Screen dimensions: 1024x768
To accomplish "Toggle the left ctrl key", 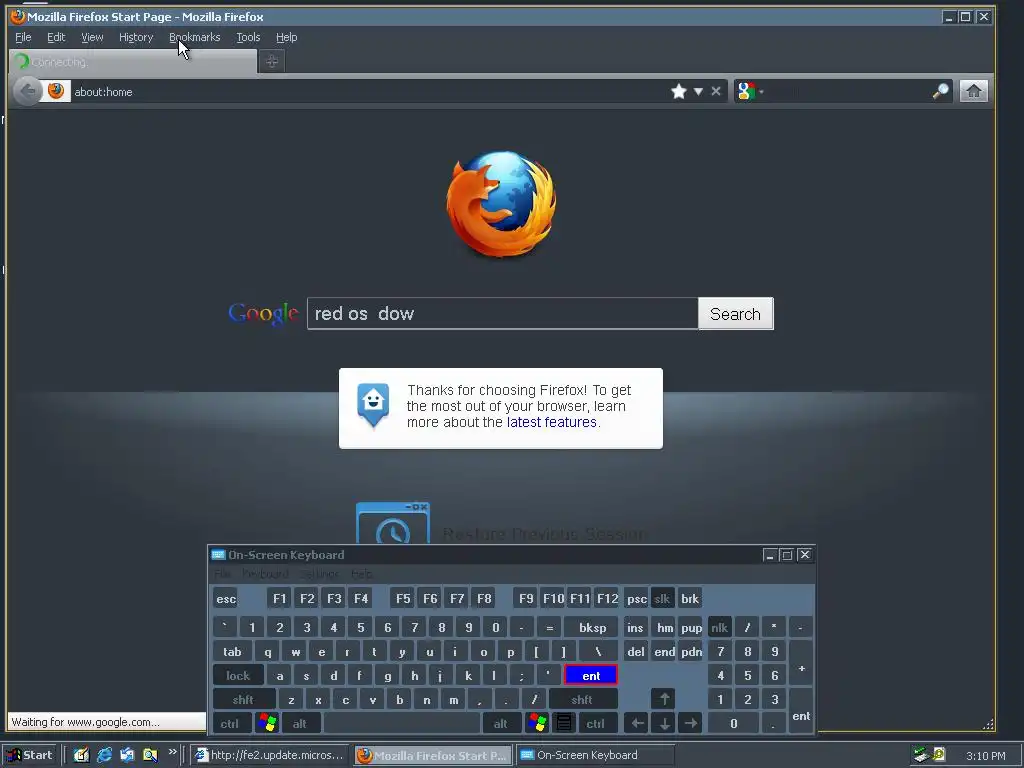I will coord(230,724).
